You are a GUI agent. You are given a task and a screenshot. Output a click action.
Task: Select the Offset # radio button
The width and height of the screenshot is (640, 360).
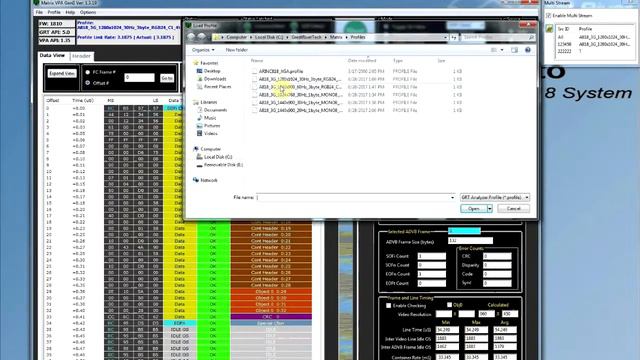88,83
